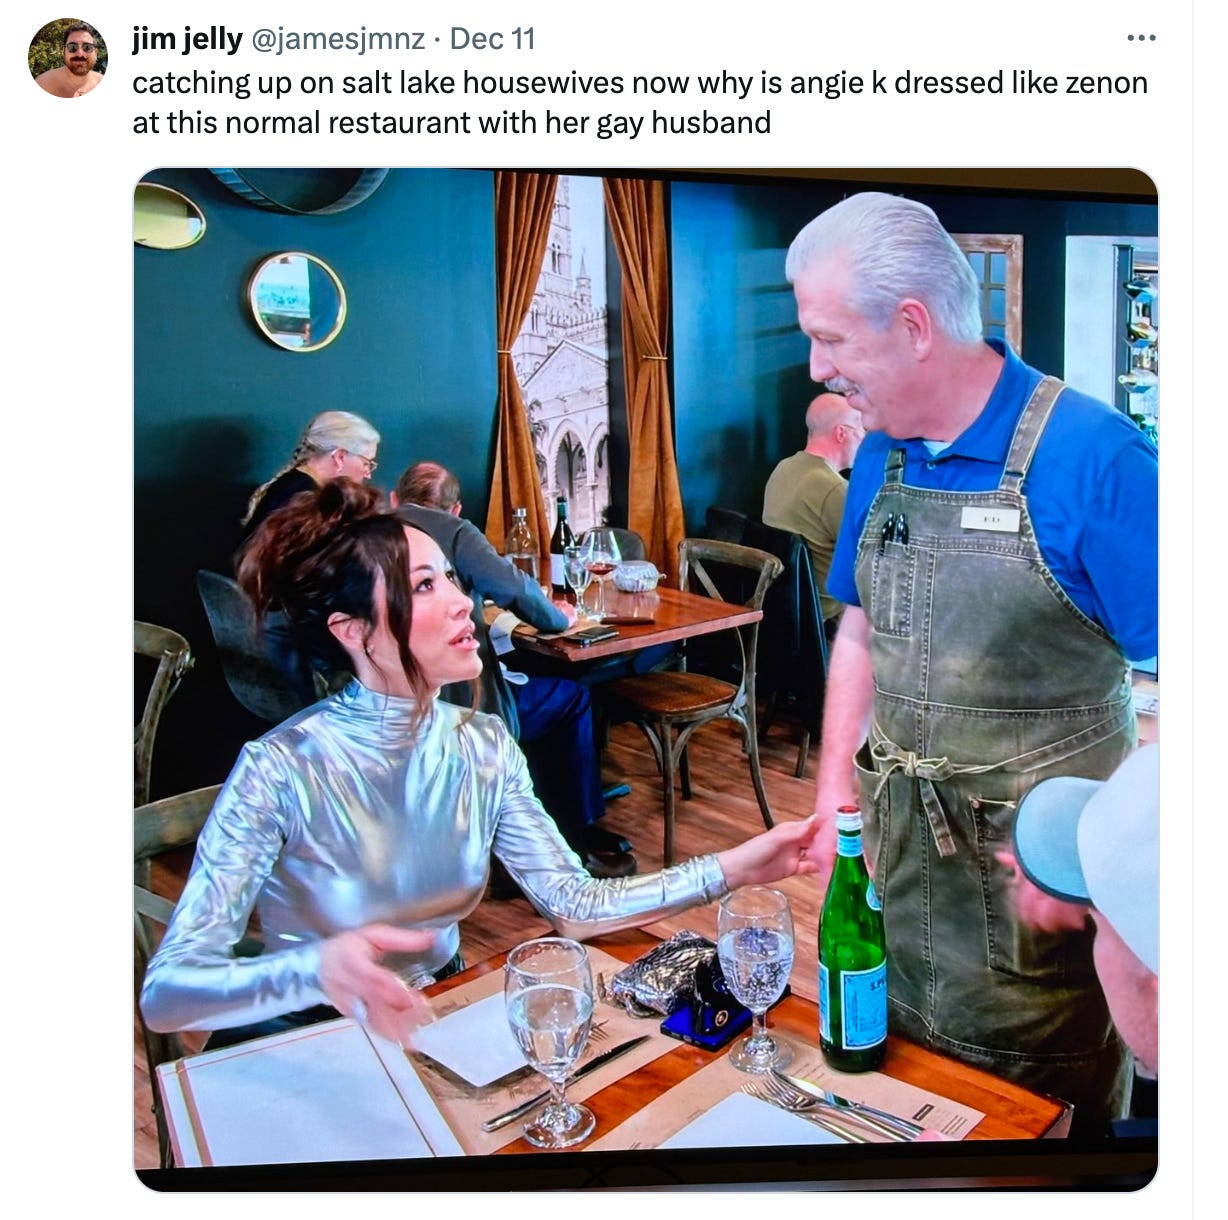Image resolution: width=1228 pixels, height=1220 pixels.
Task: Click the cathedral artwork between the curtains
Action: point(561,360)
